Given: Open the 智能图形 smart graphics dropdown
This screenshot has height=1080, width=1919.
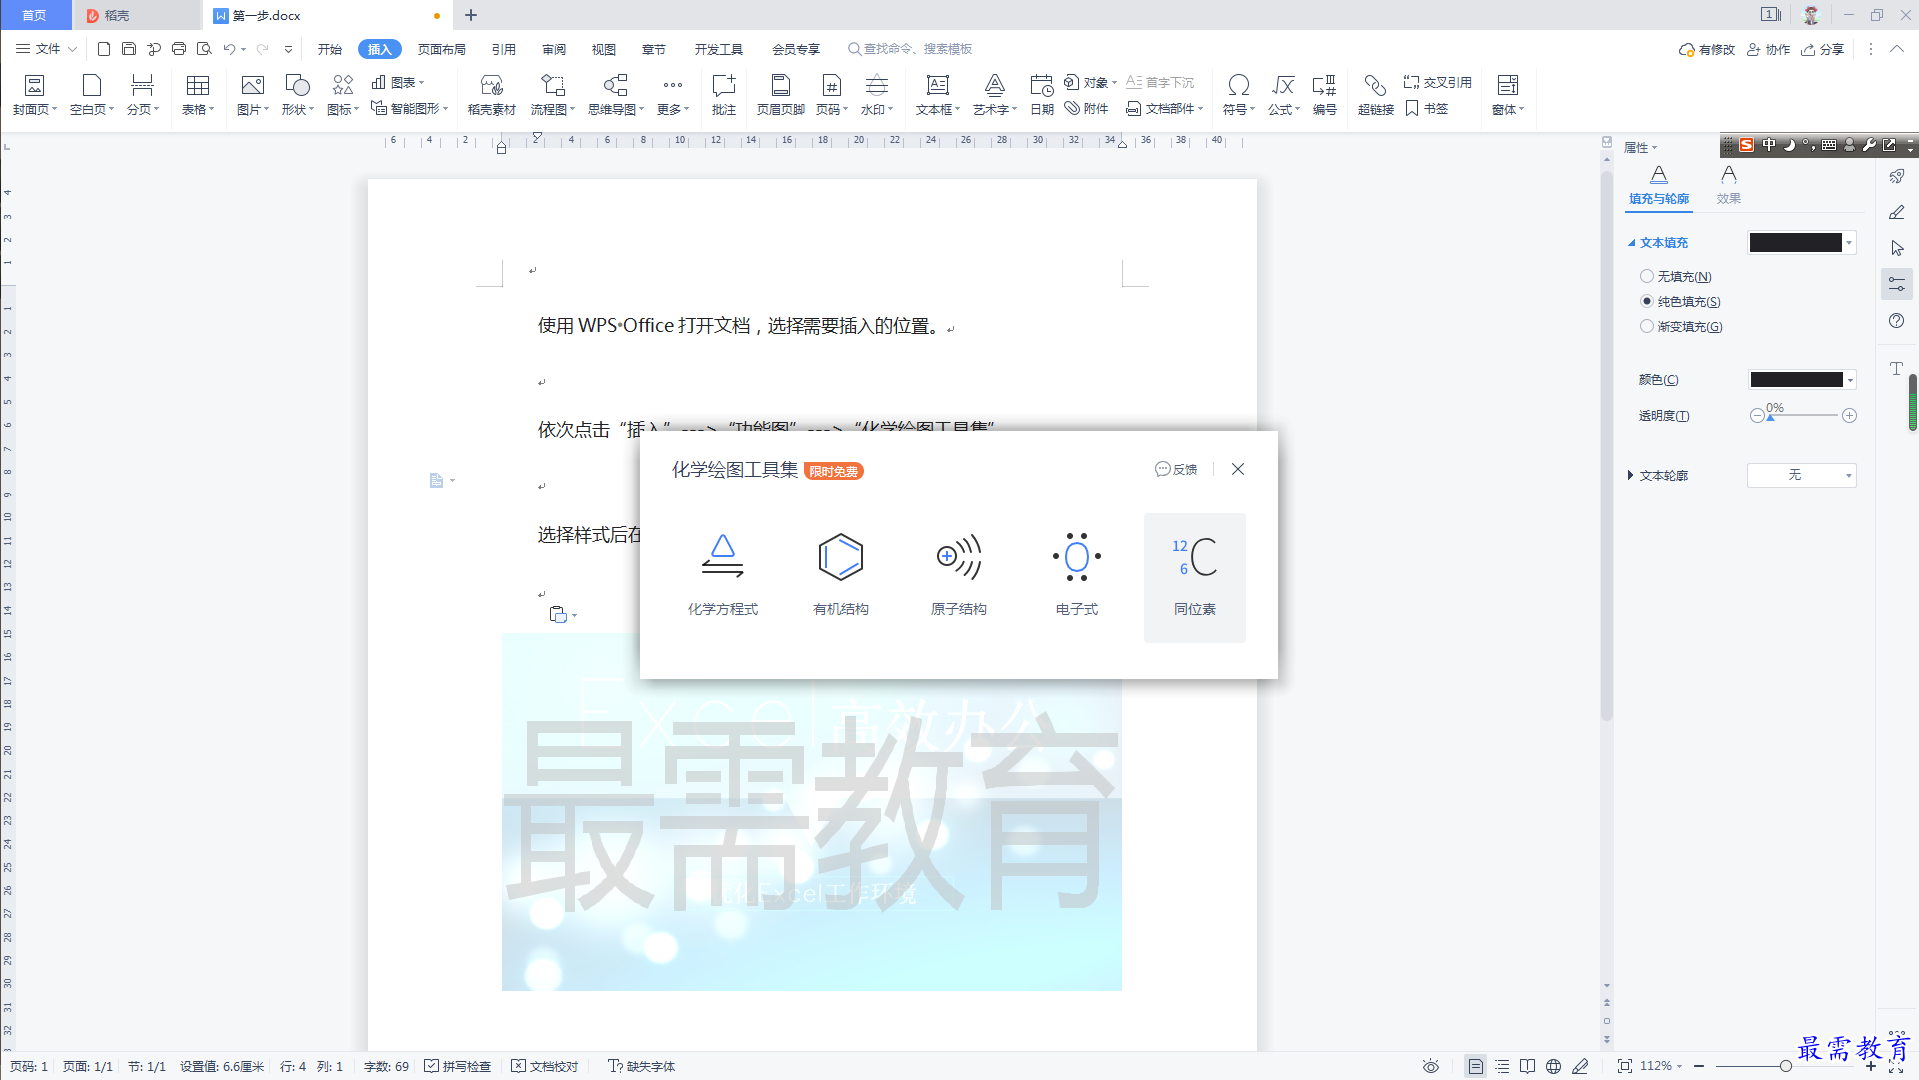Looking at the screenshot, I should (409, 108).
